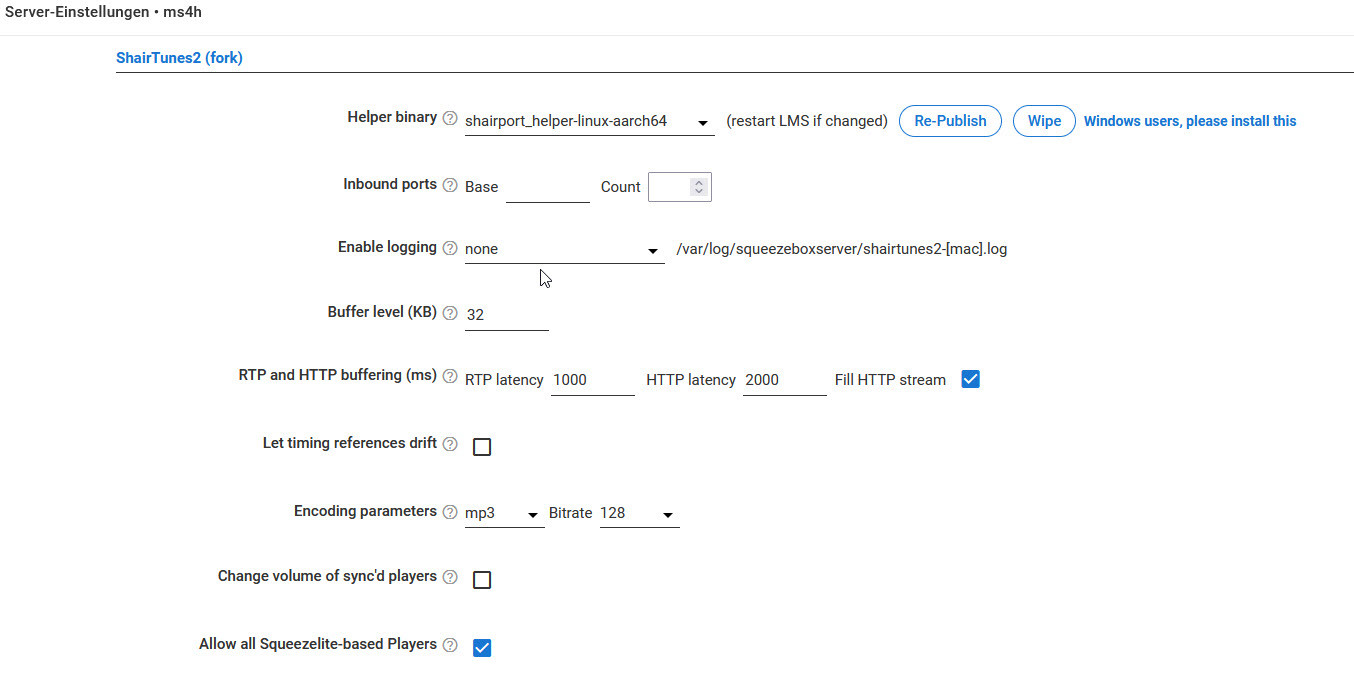The height and width of the screenshot is (680, 1354).
Task: Click help icon beside Enable logging
Action: [x=450, y=248]
